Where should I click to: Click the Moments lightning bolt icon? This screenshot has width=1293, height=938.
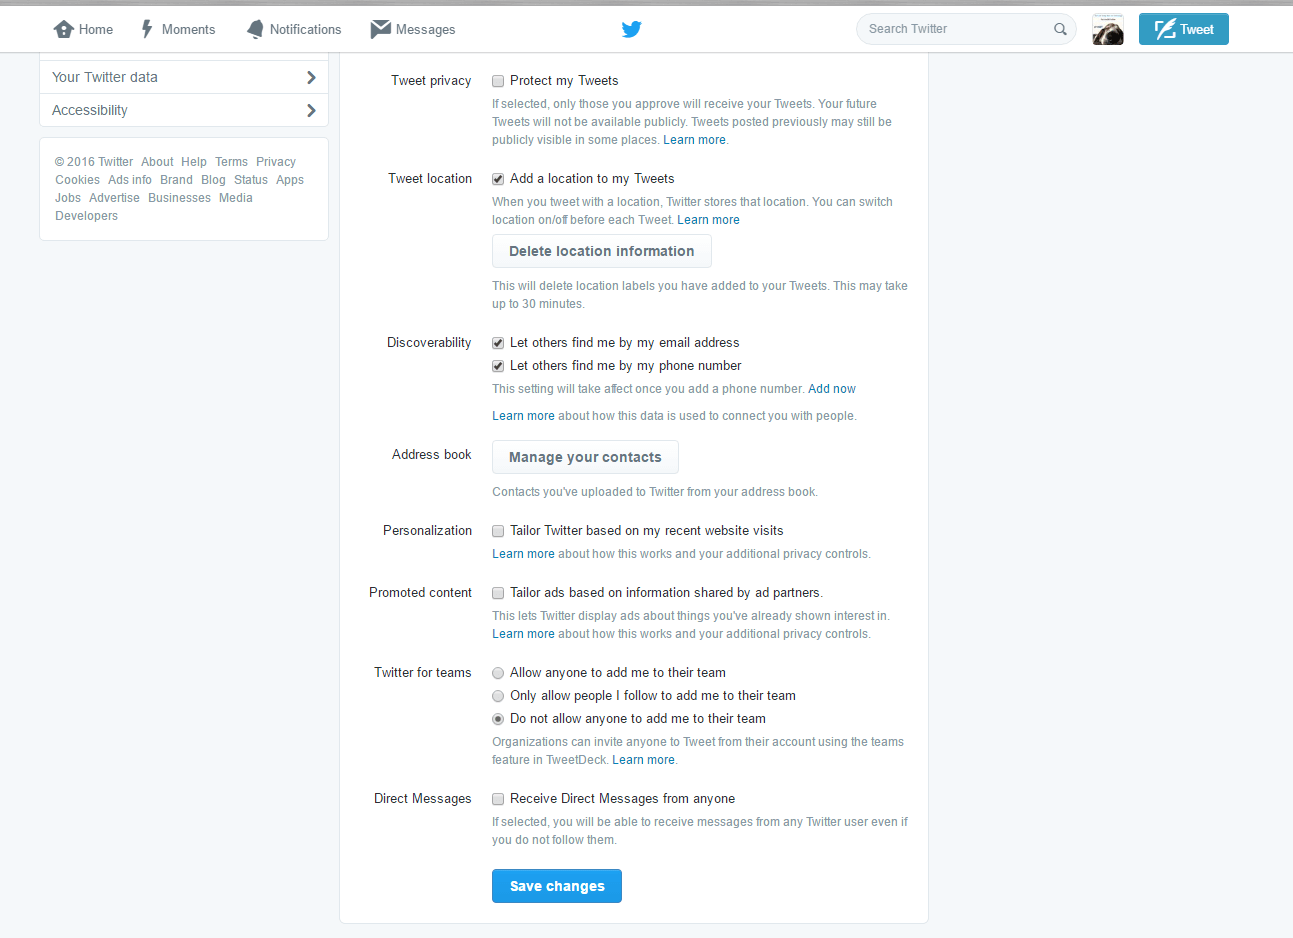point(147,29)
